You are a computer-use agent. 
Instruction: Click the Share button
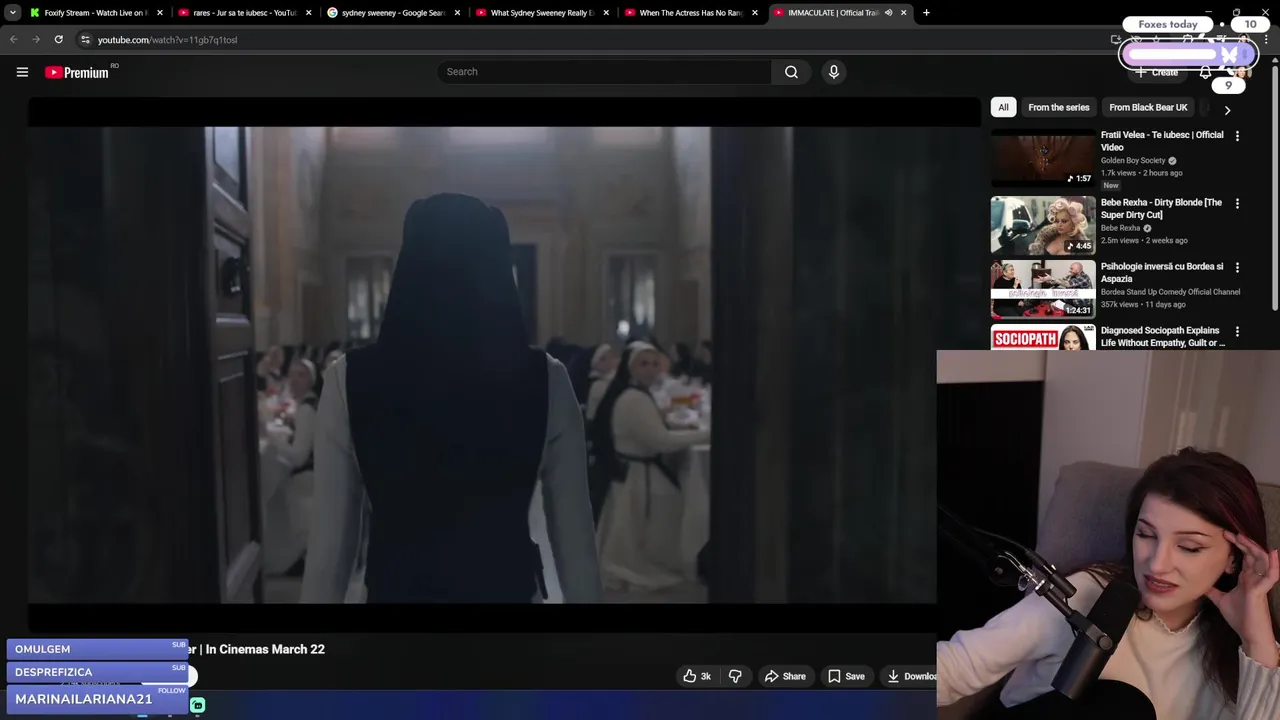(x=785, y=676)
